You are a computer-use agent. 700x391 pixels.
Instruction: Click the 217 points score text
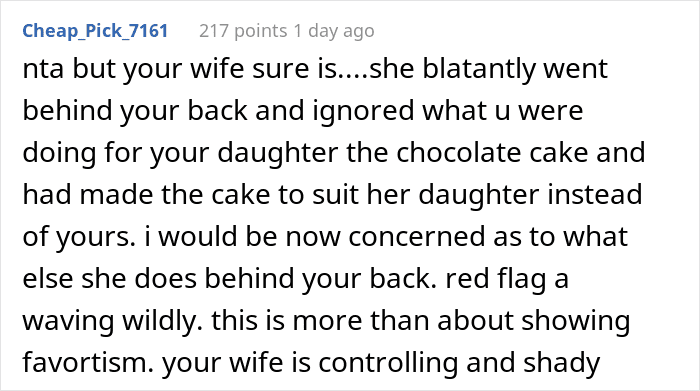tap(243, 31)
